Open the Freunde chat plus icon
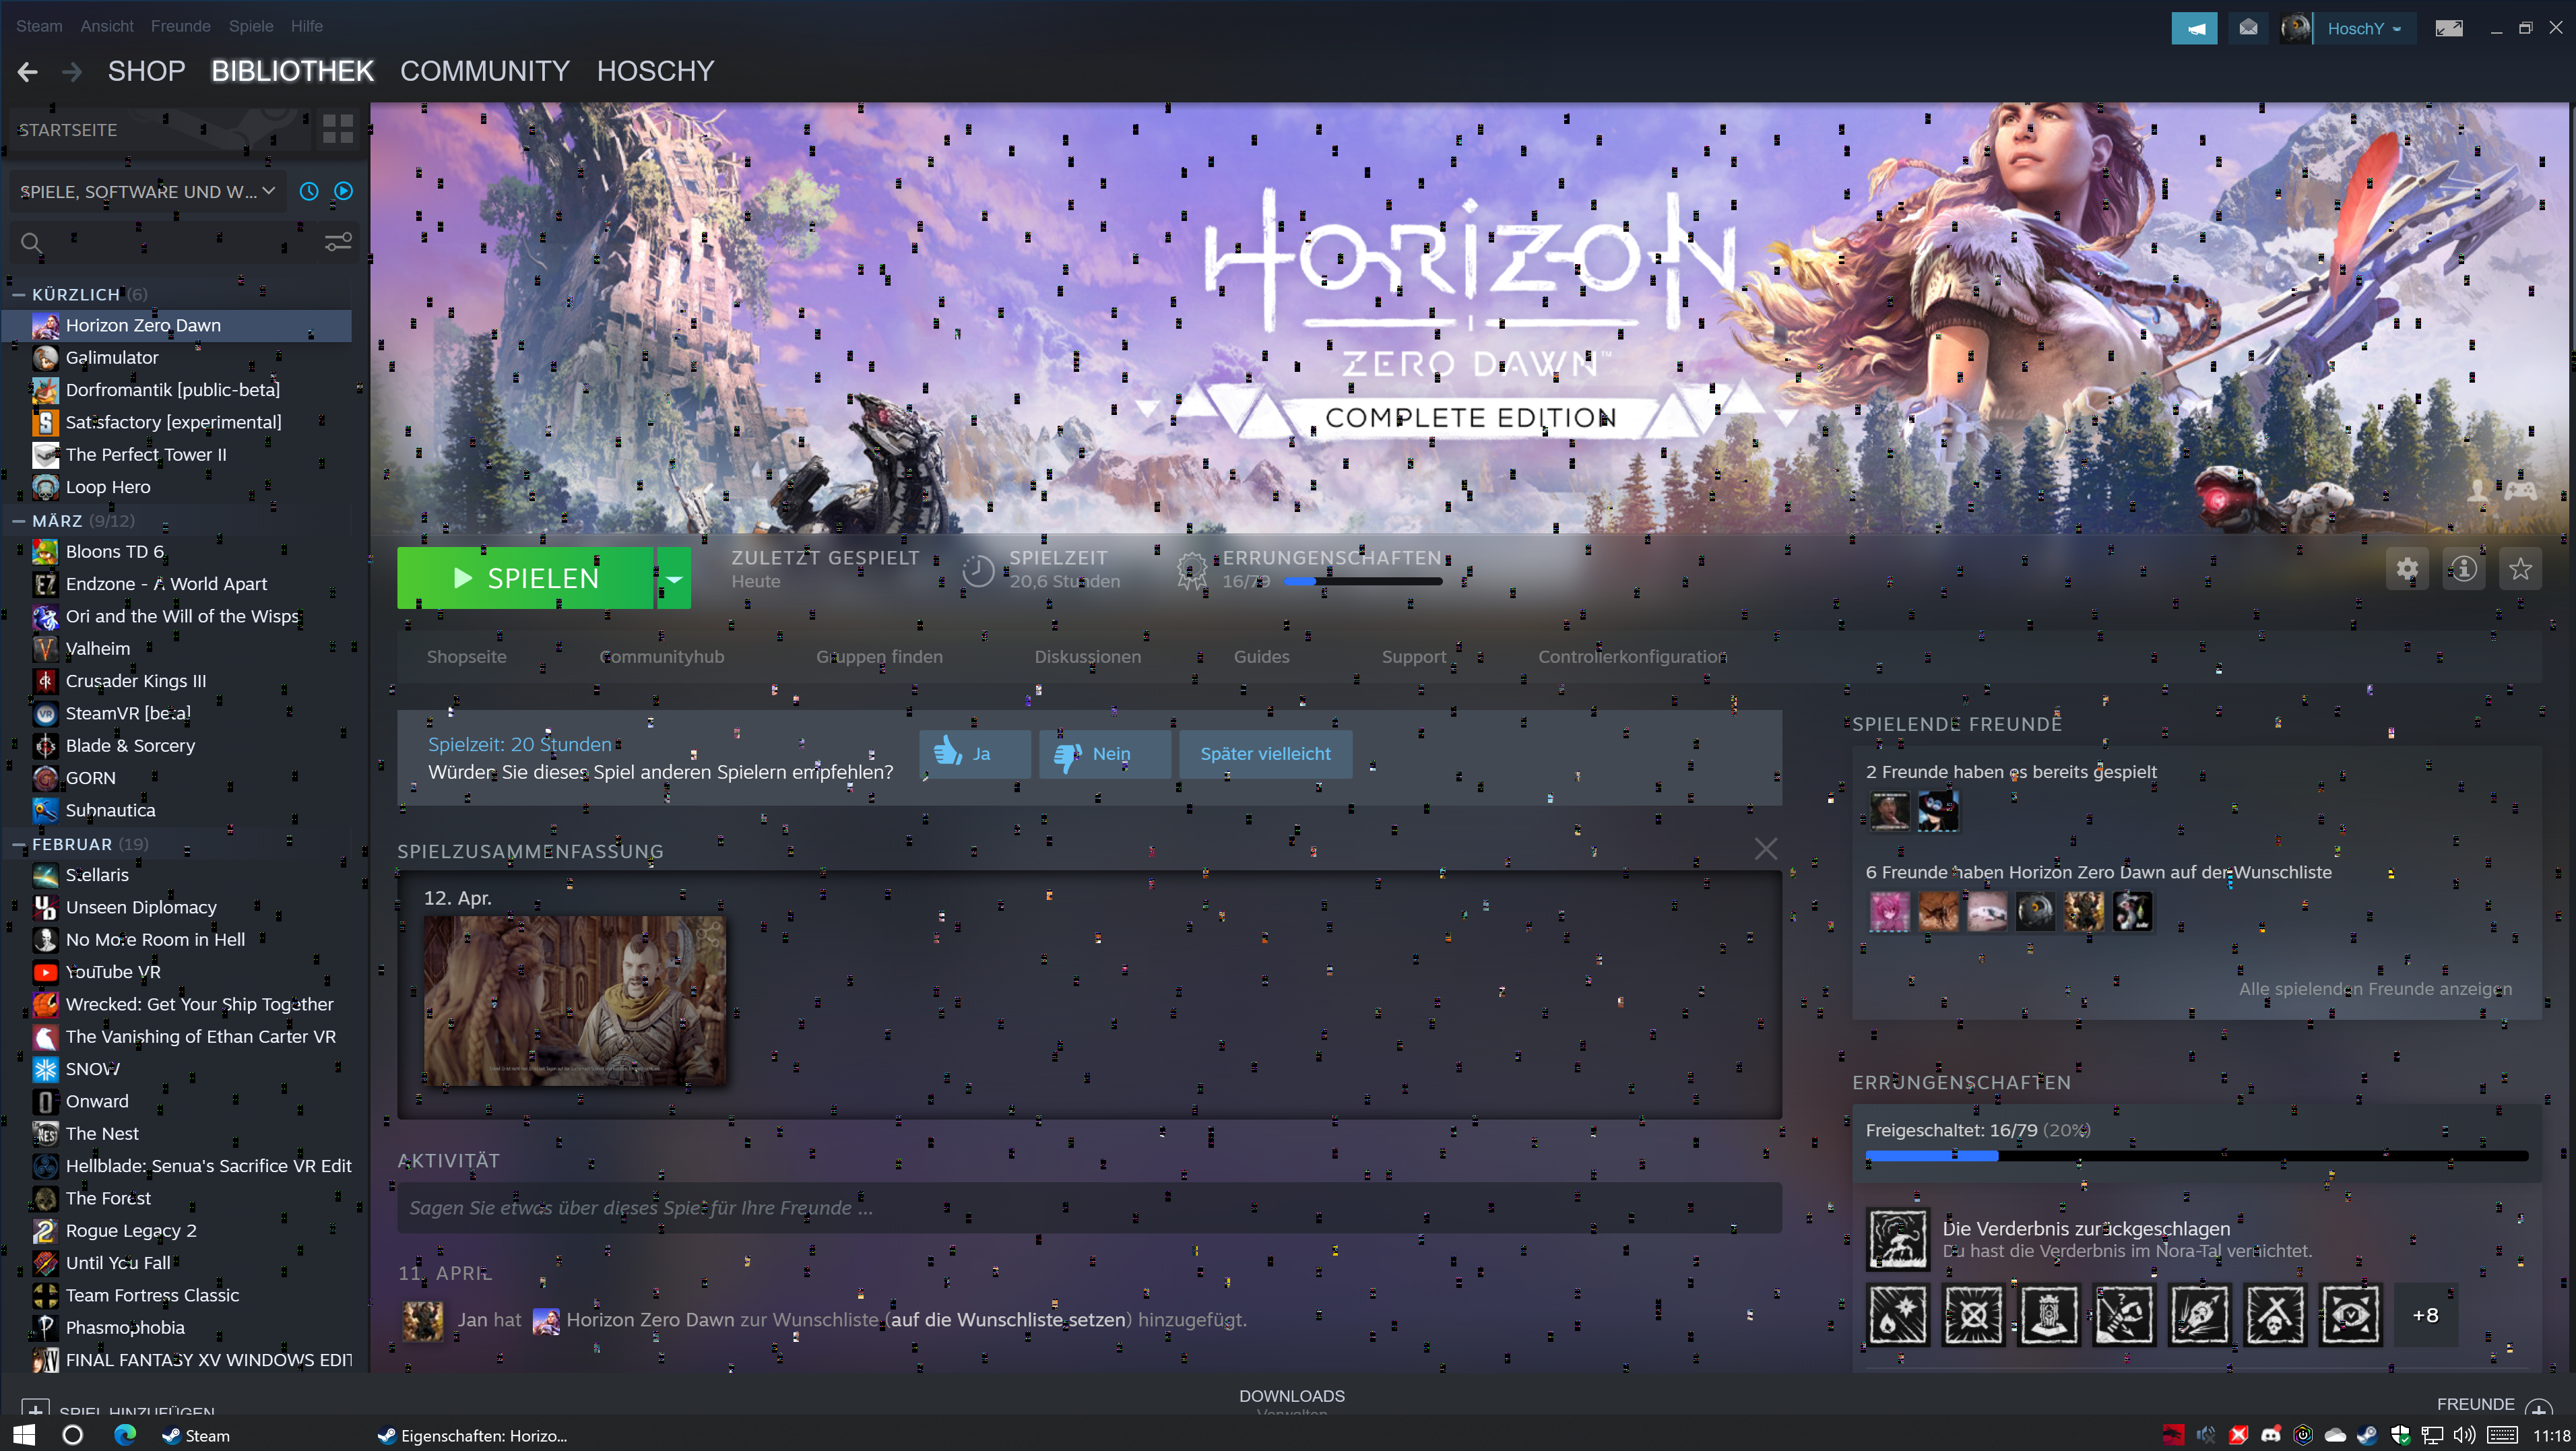 point(2538,1407)
